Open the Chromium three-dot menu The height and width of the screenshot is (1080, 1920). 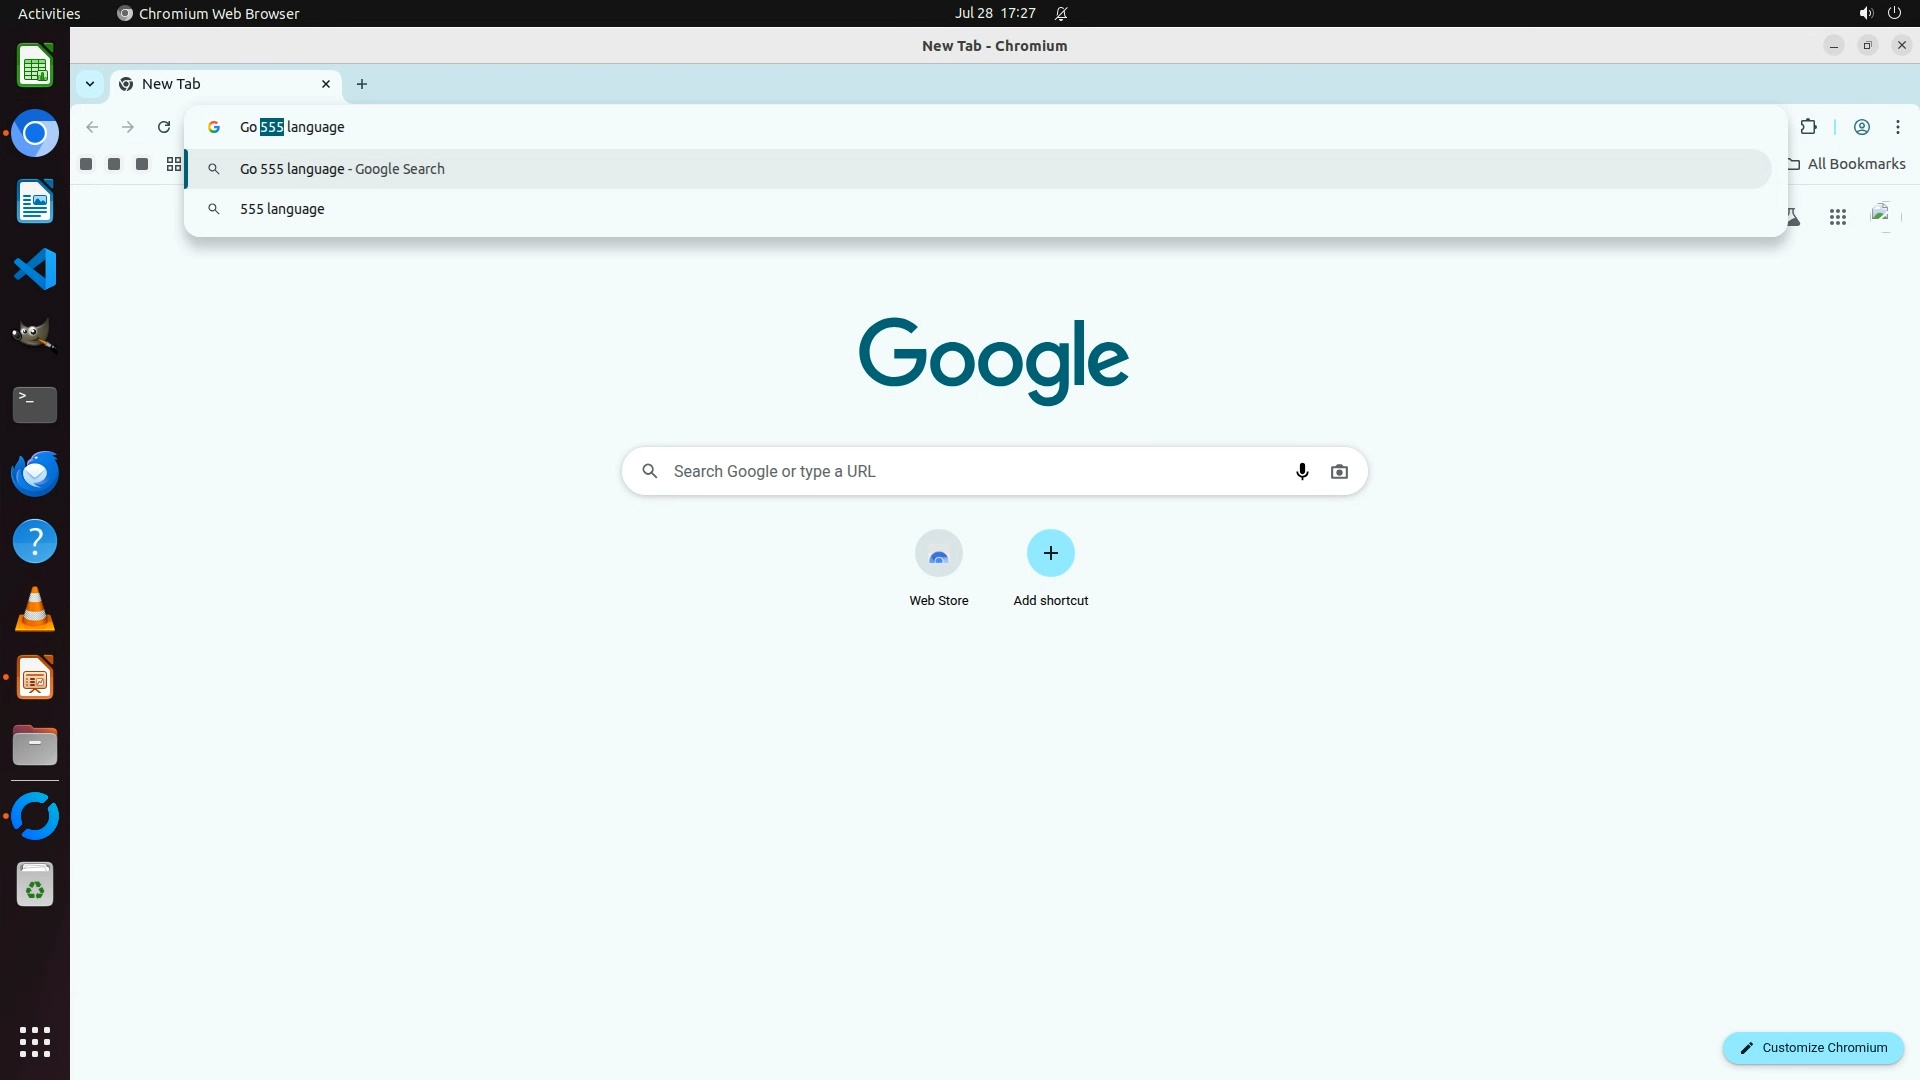tap(1897, 127)
